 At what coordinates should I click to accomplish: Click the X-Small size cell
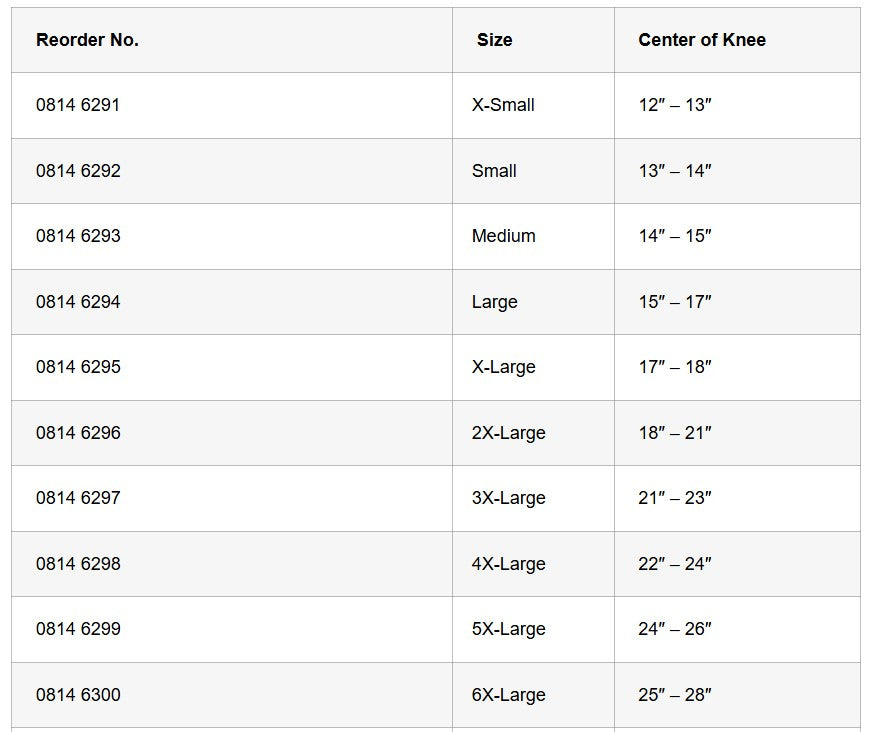[x=503, y=105]
